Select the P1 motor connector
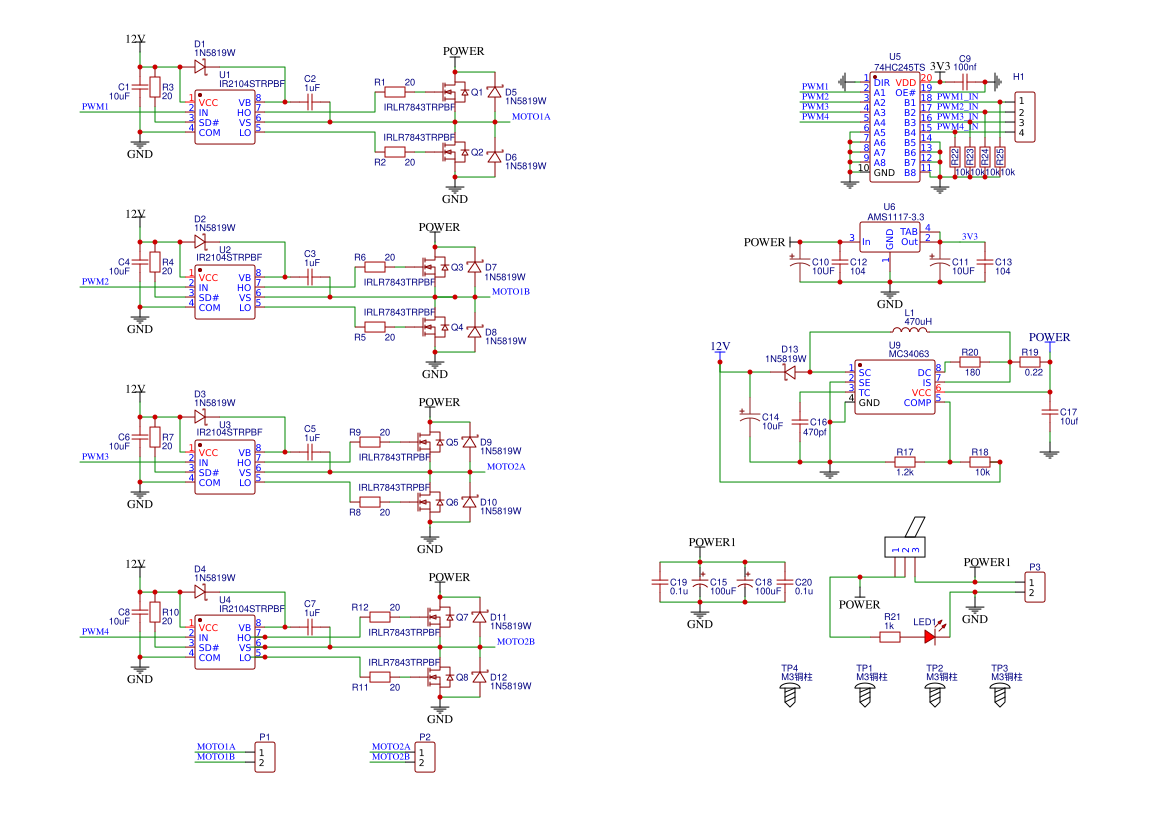This screenshot has width=1169, height=828. coord(265,757)
